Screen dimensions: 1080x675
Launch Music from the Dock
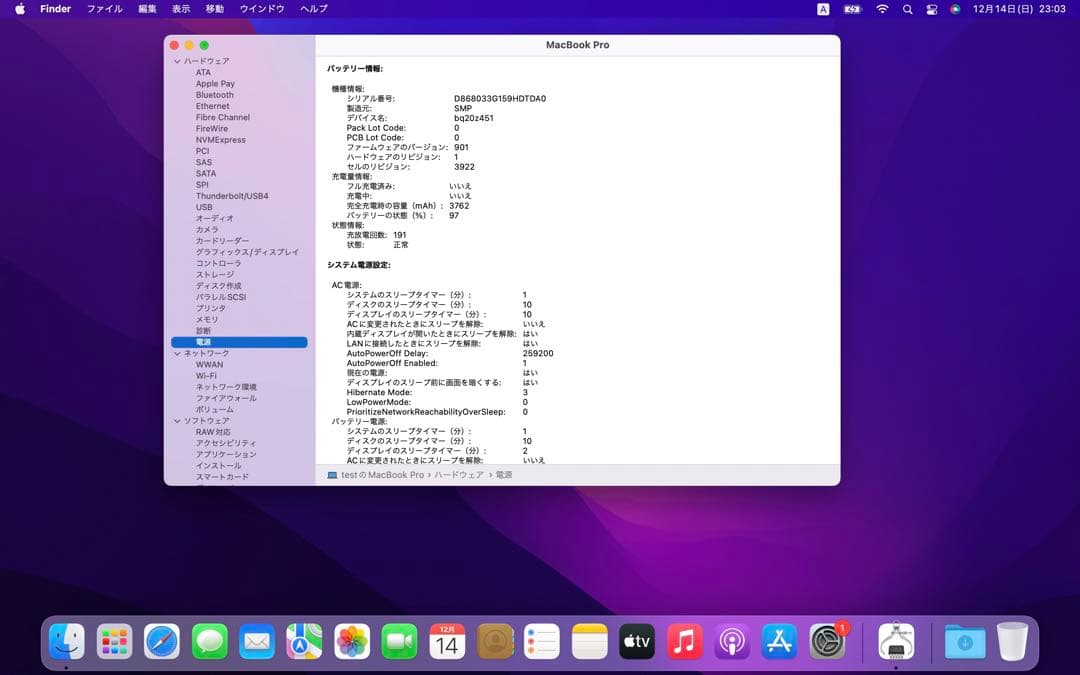tap(684, 641)
